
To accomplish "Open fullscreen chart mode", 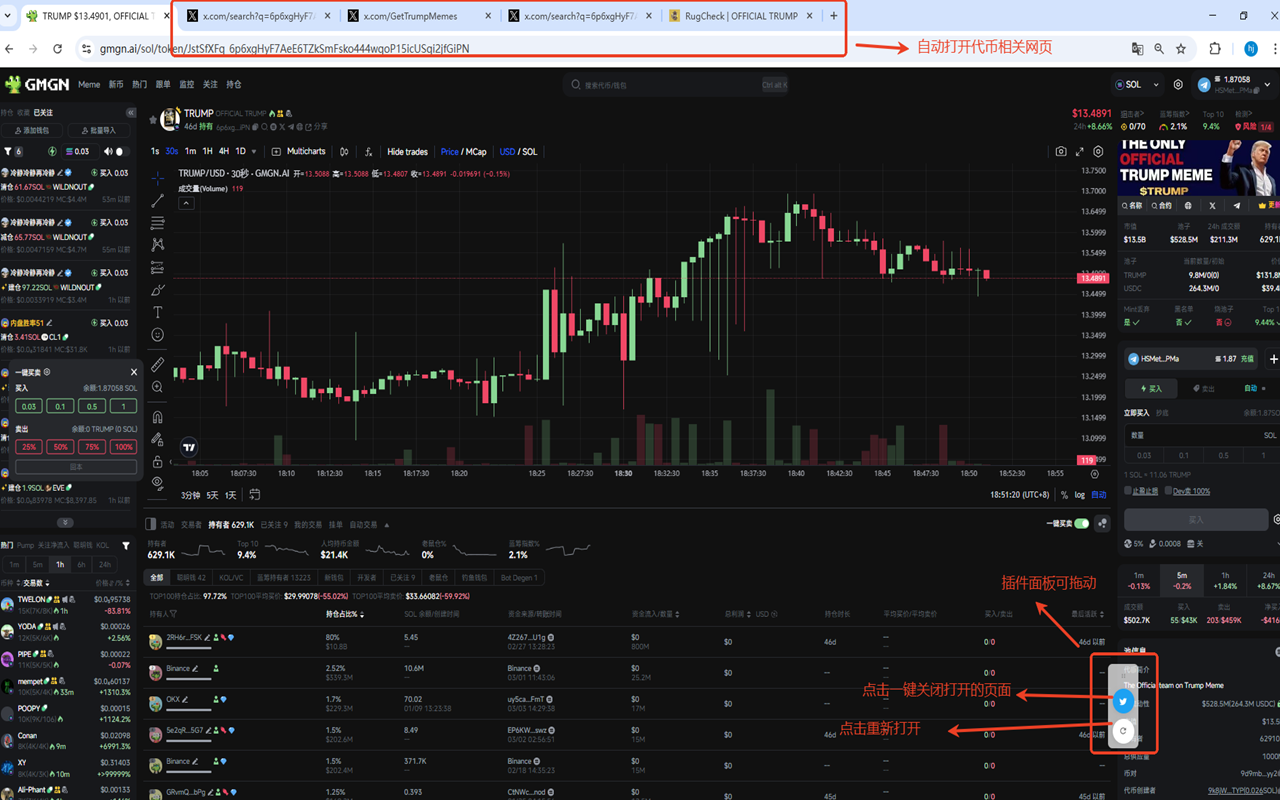I will click(x=1080, y=152).
